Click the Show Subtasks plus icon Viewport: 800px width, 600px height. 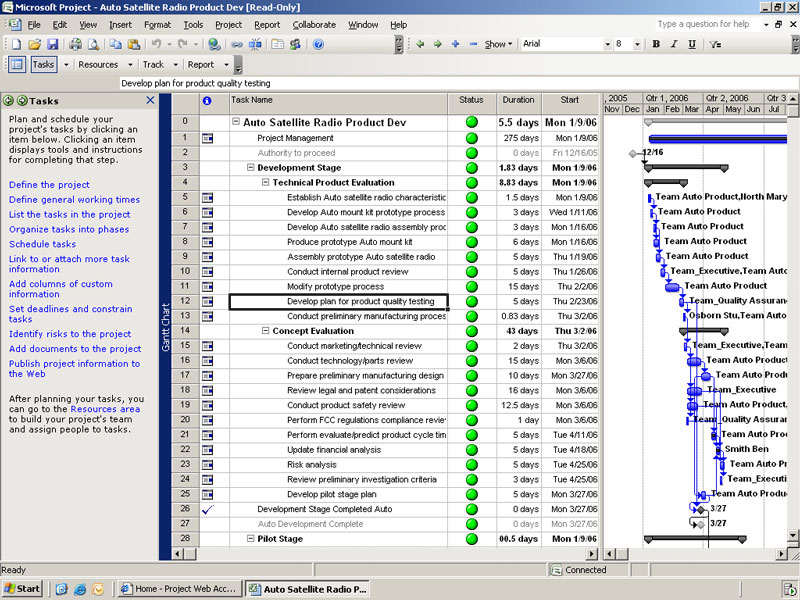[x=455, y=44]
